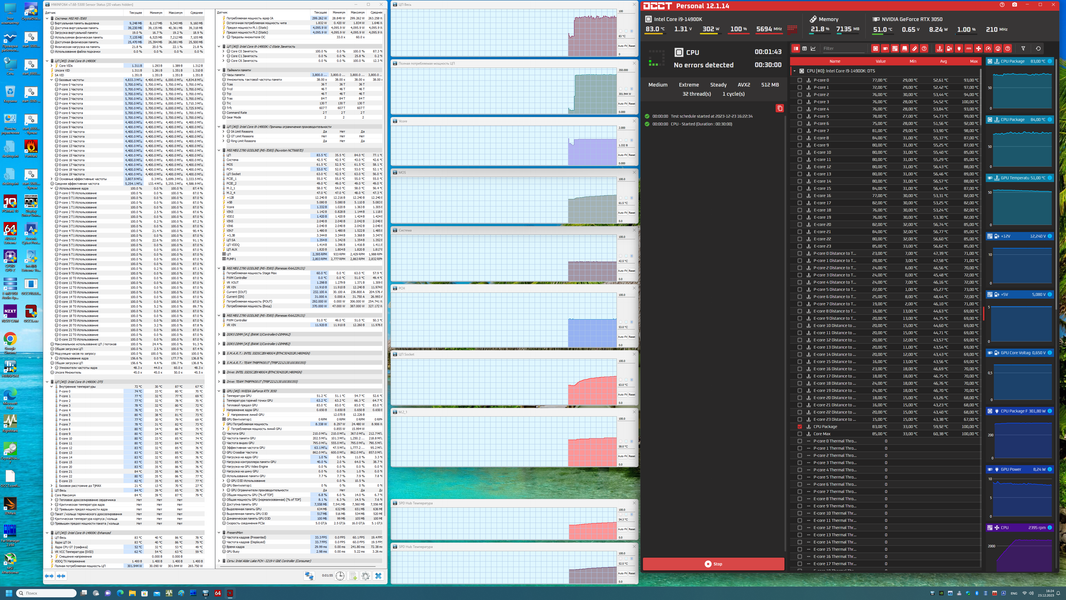Check the P-core 7 checkbox in OCCT

tap(800, 130)
